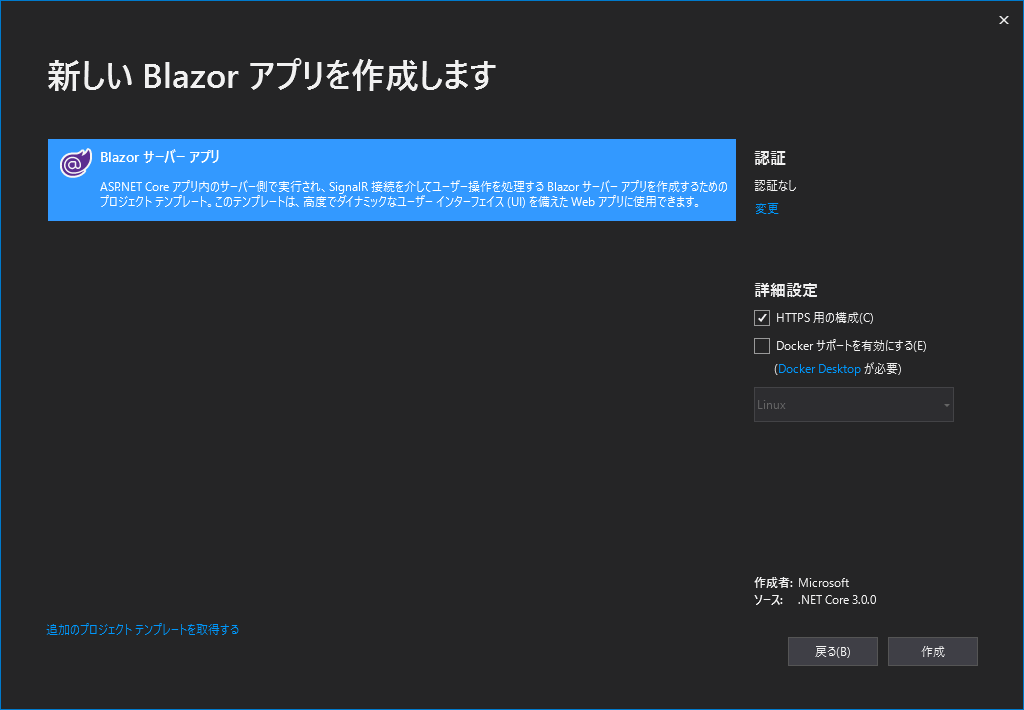Image resolution: width=1024 pixels, height=710 pixels.
Task: Click the 認証 heading
Action: tap(770, 158)
